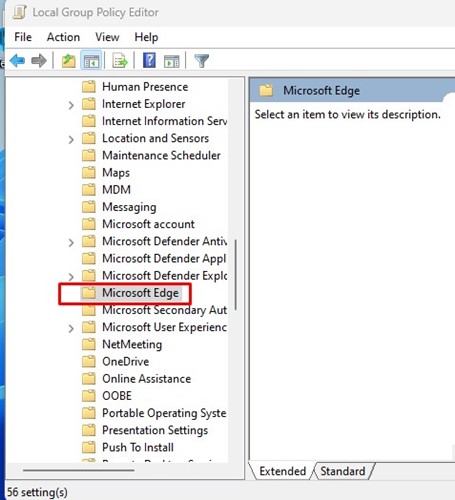Click the '56 setting(s)' status text
This screenshot has height=500, width=455.
[37, 492]
